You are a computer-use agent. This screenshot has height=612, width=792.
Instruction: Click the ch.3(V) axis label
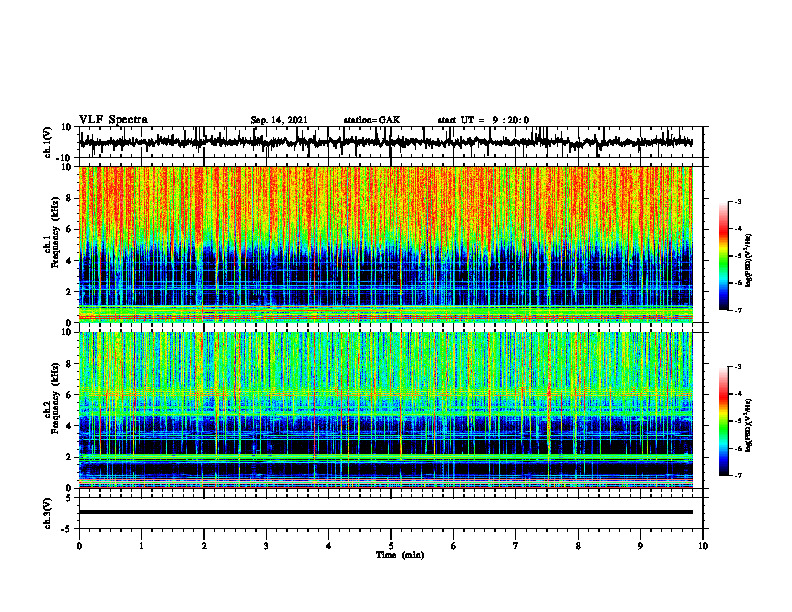click(48, 513)
